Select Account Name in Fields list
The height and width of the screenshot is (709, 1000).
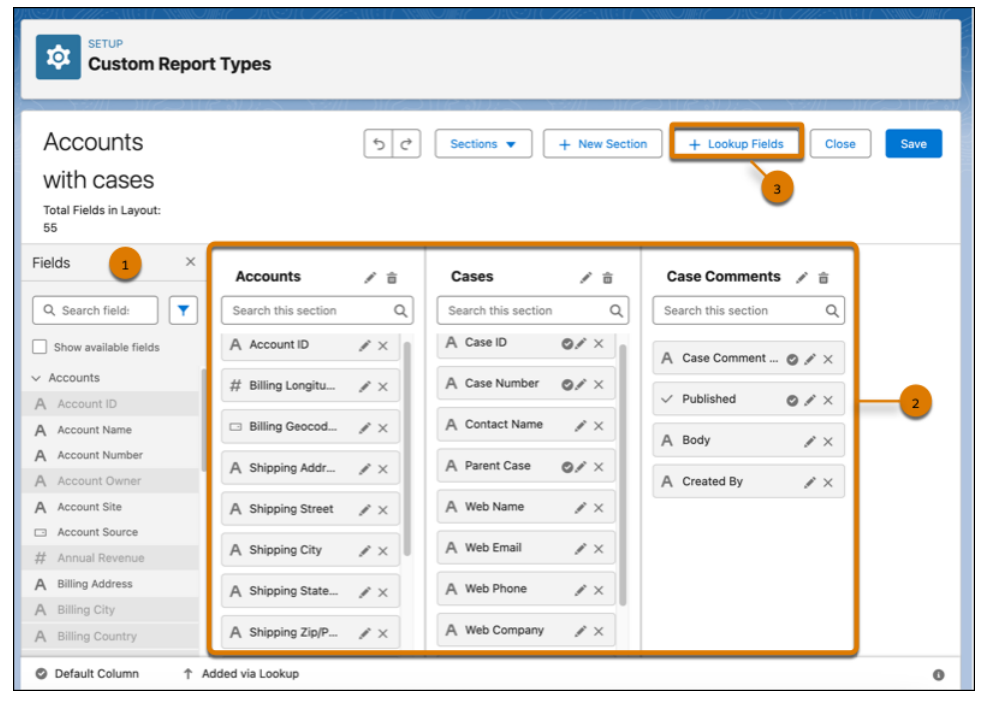pos(94,430)
